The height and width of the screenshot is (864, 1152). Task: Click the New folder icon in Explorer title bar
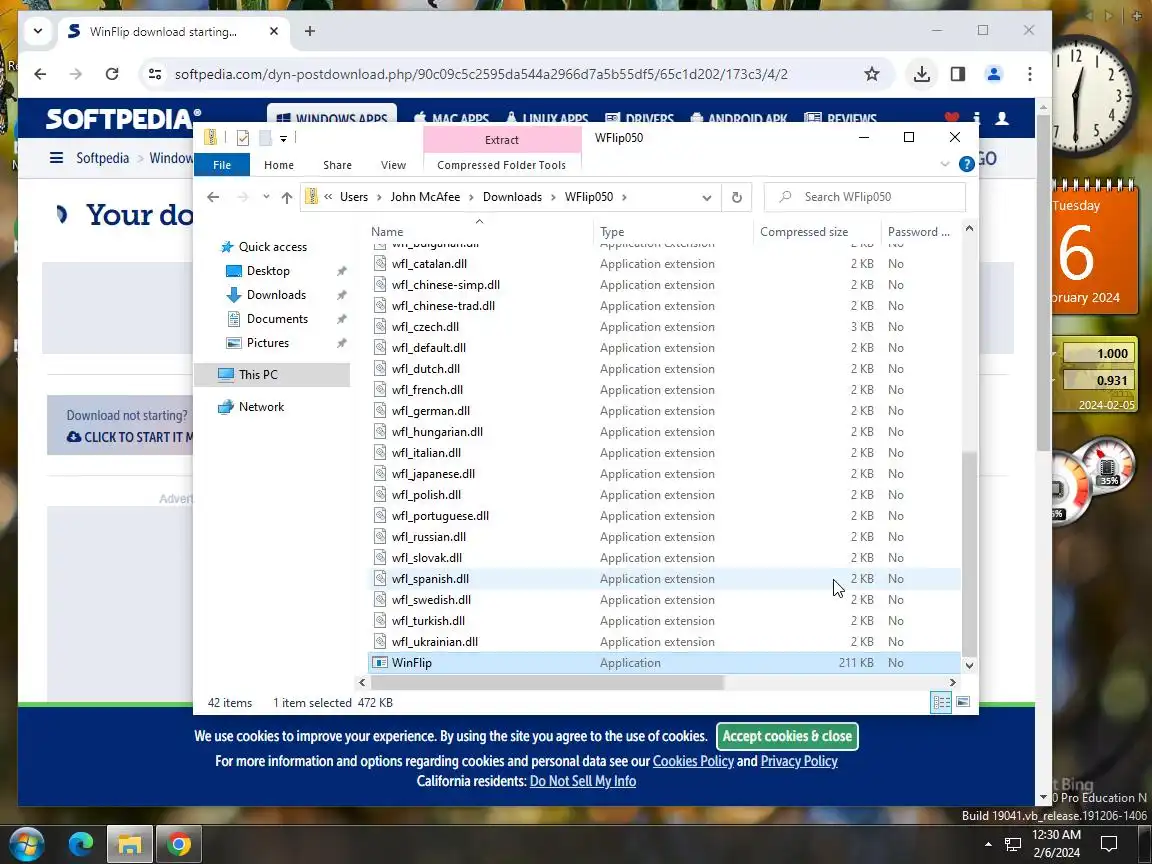(x=265, y=137)
